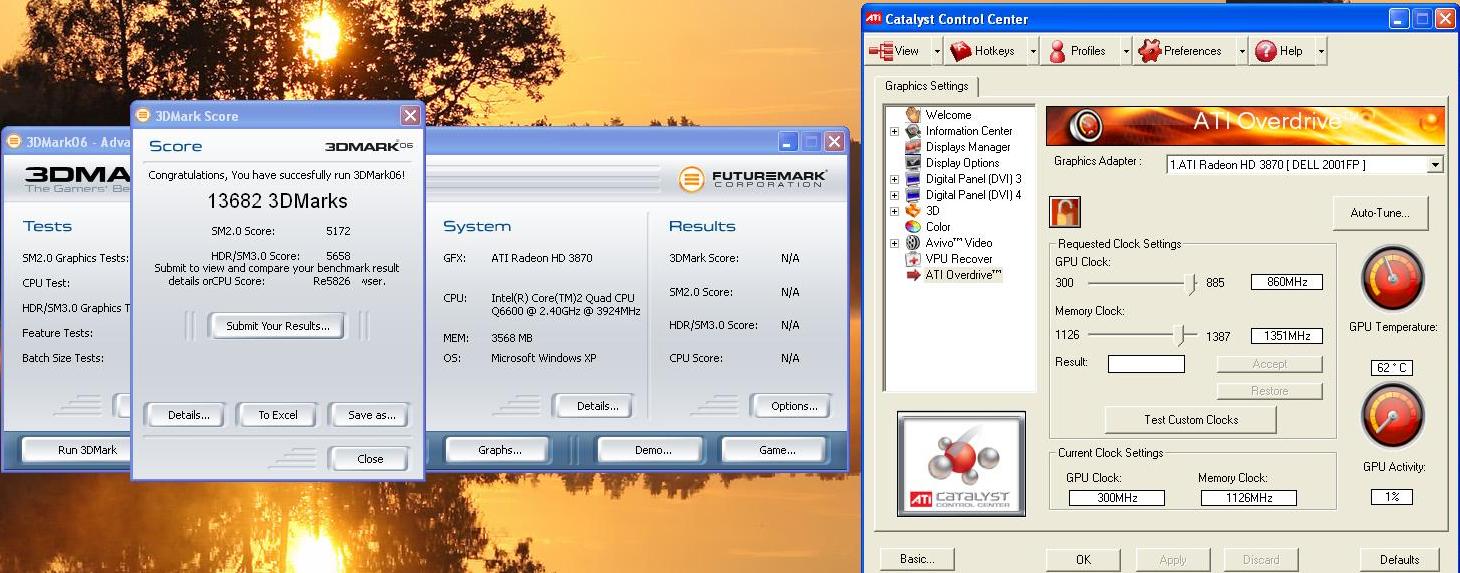
Task: Click the 62 °C temperature readout
Action: (1391, 368)
